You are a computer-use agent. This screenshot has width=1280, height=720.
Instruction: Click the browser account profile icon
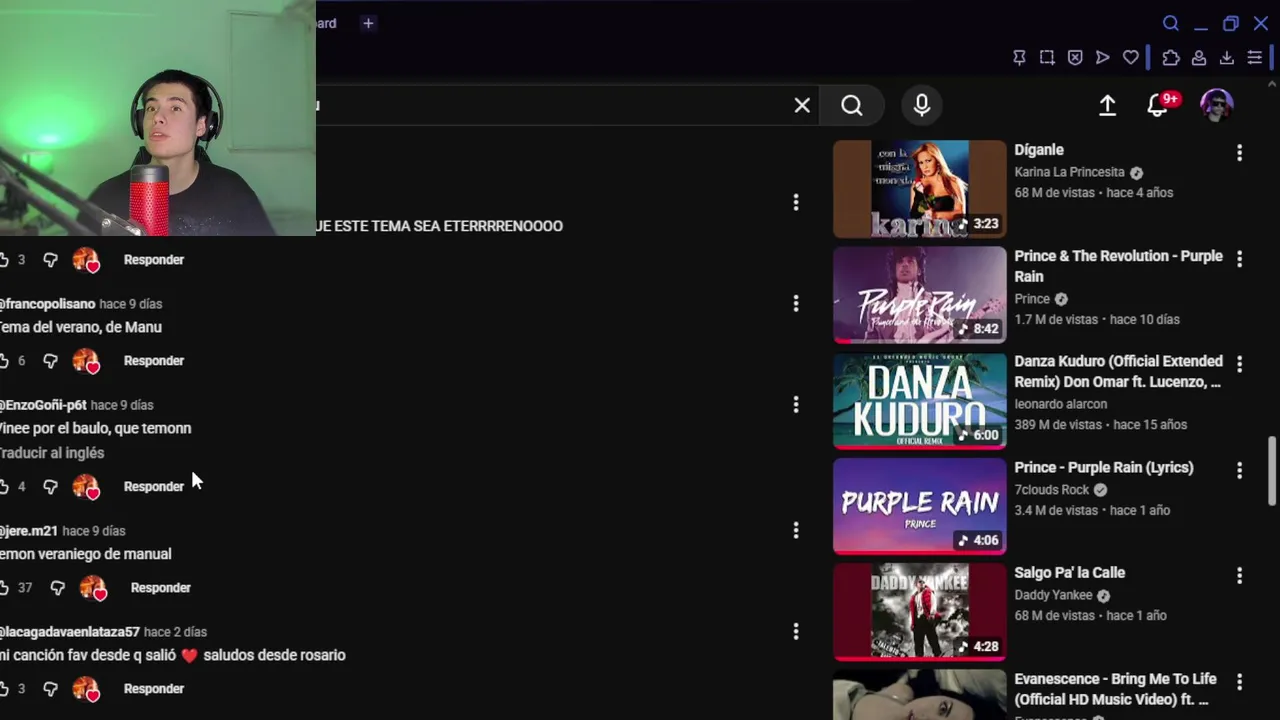1199,58
